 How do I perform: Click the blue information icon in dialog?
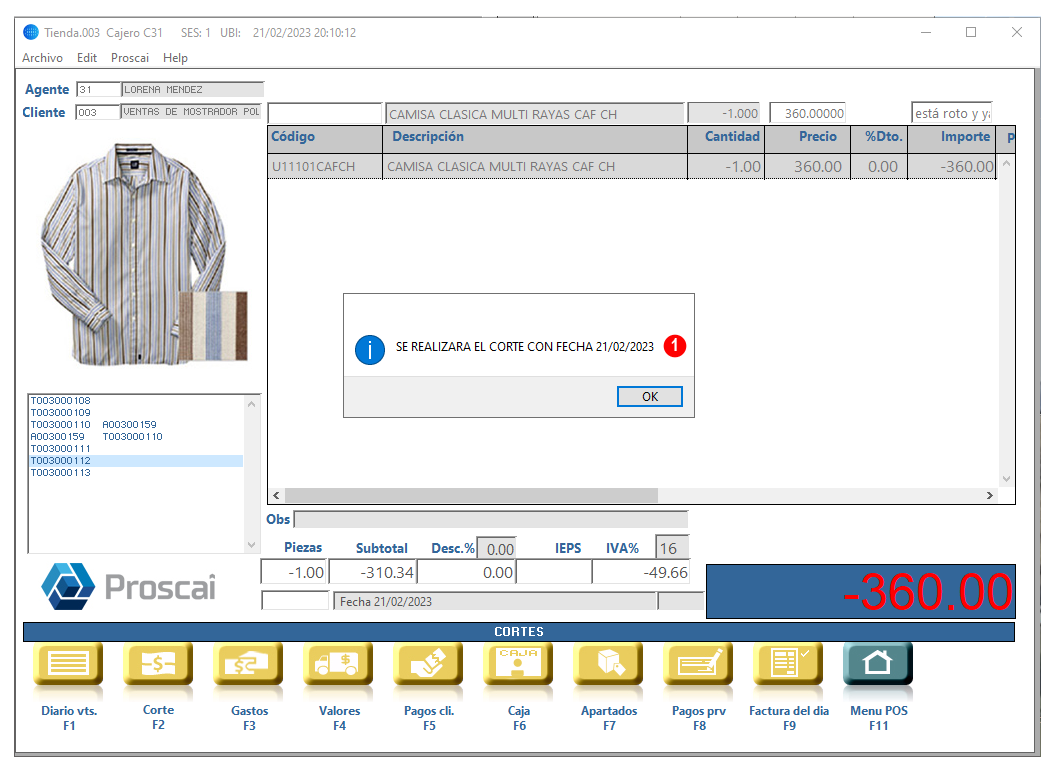pyautogui.click(x=370, y=349)
